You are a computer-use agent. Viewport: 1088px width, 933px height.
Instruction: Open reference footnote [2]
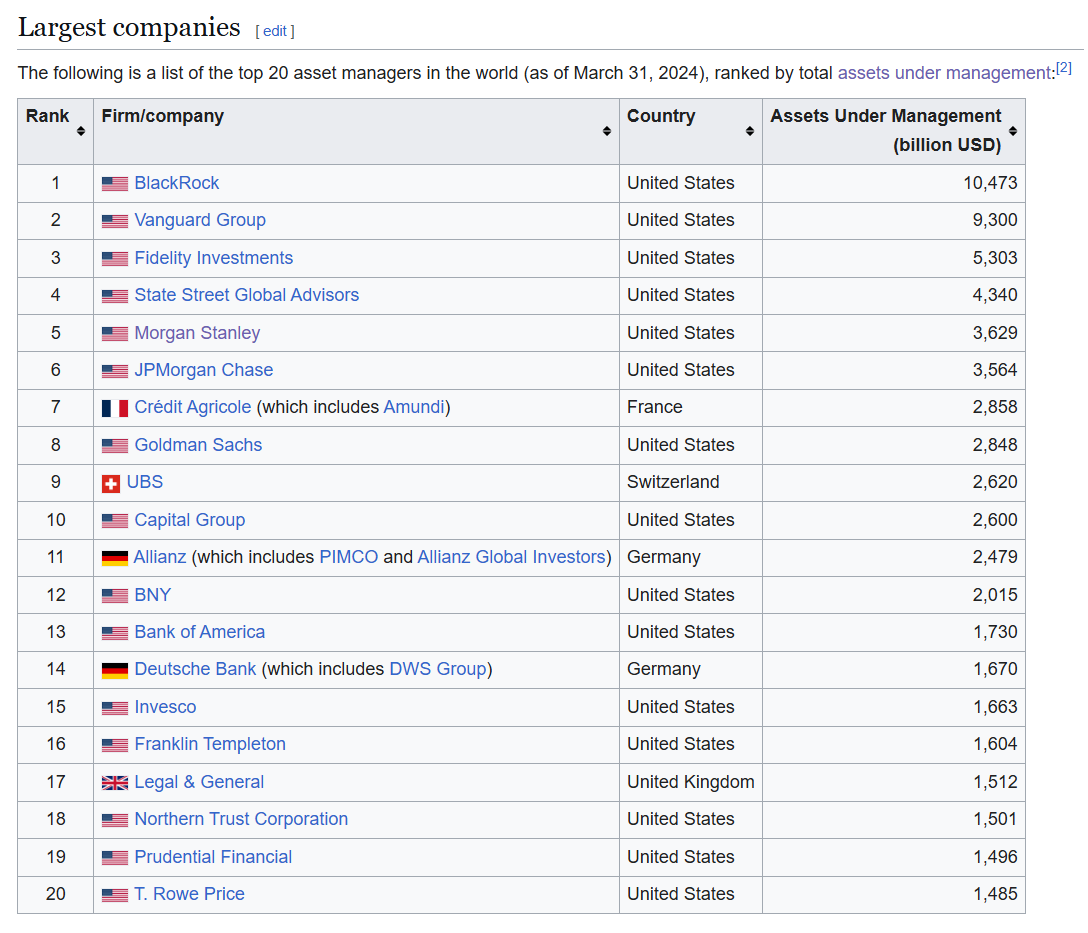1064,68
